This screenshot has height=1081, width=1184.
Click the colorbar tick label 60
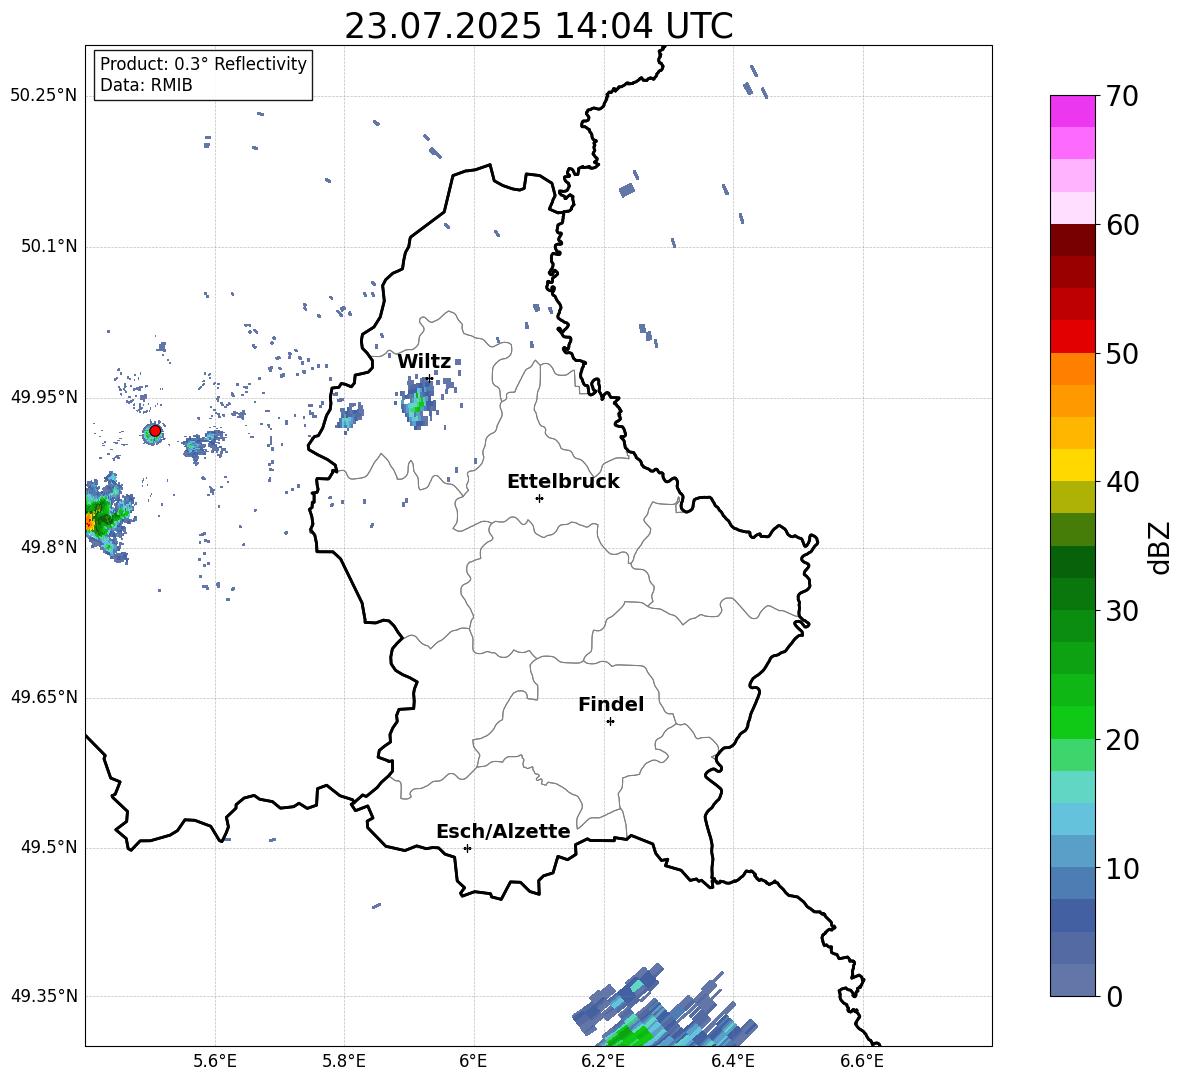pyautogui.click(x=1122, y=225)
